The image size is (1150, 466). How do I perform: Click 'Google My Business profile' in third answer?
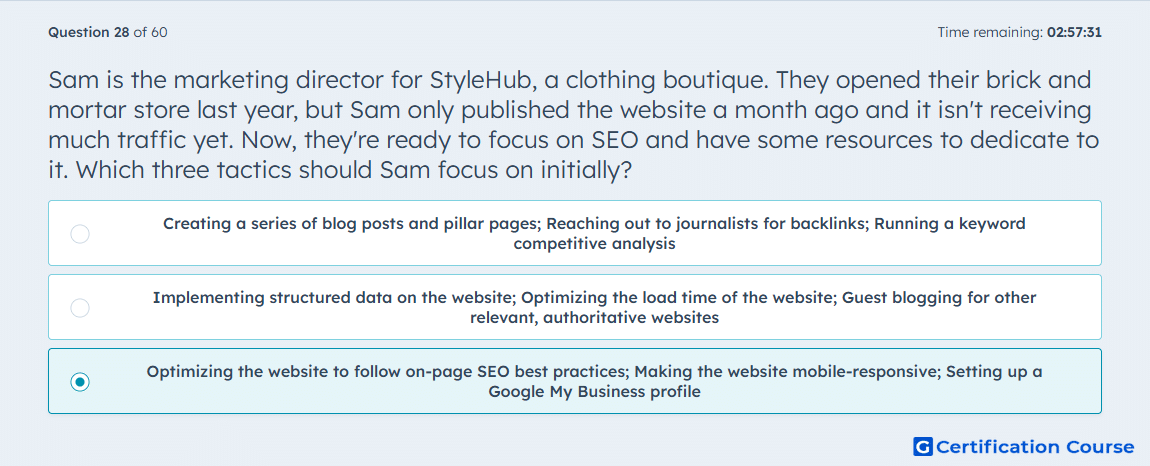594,391
